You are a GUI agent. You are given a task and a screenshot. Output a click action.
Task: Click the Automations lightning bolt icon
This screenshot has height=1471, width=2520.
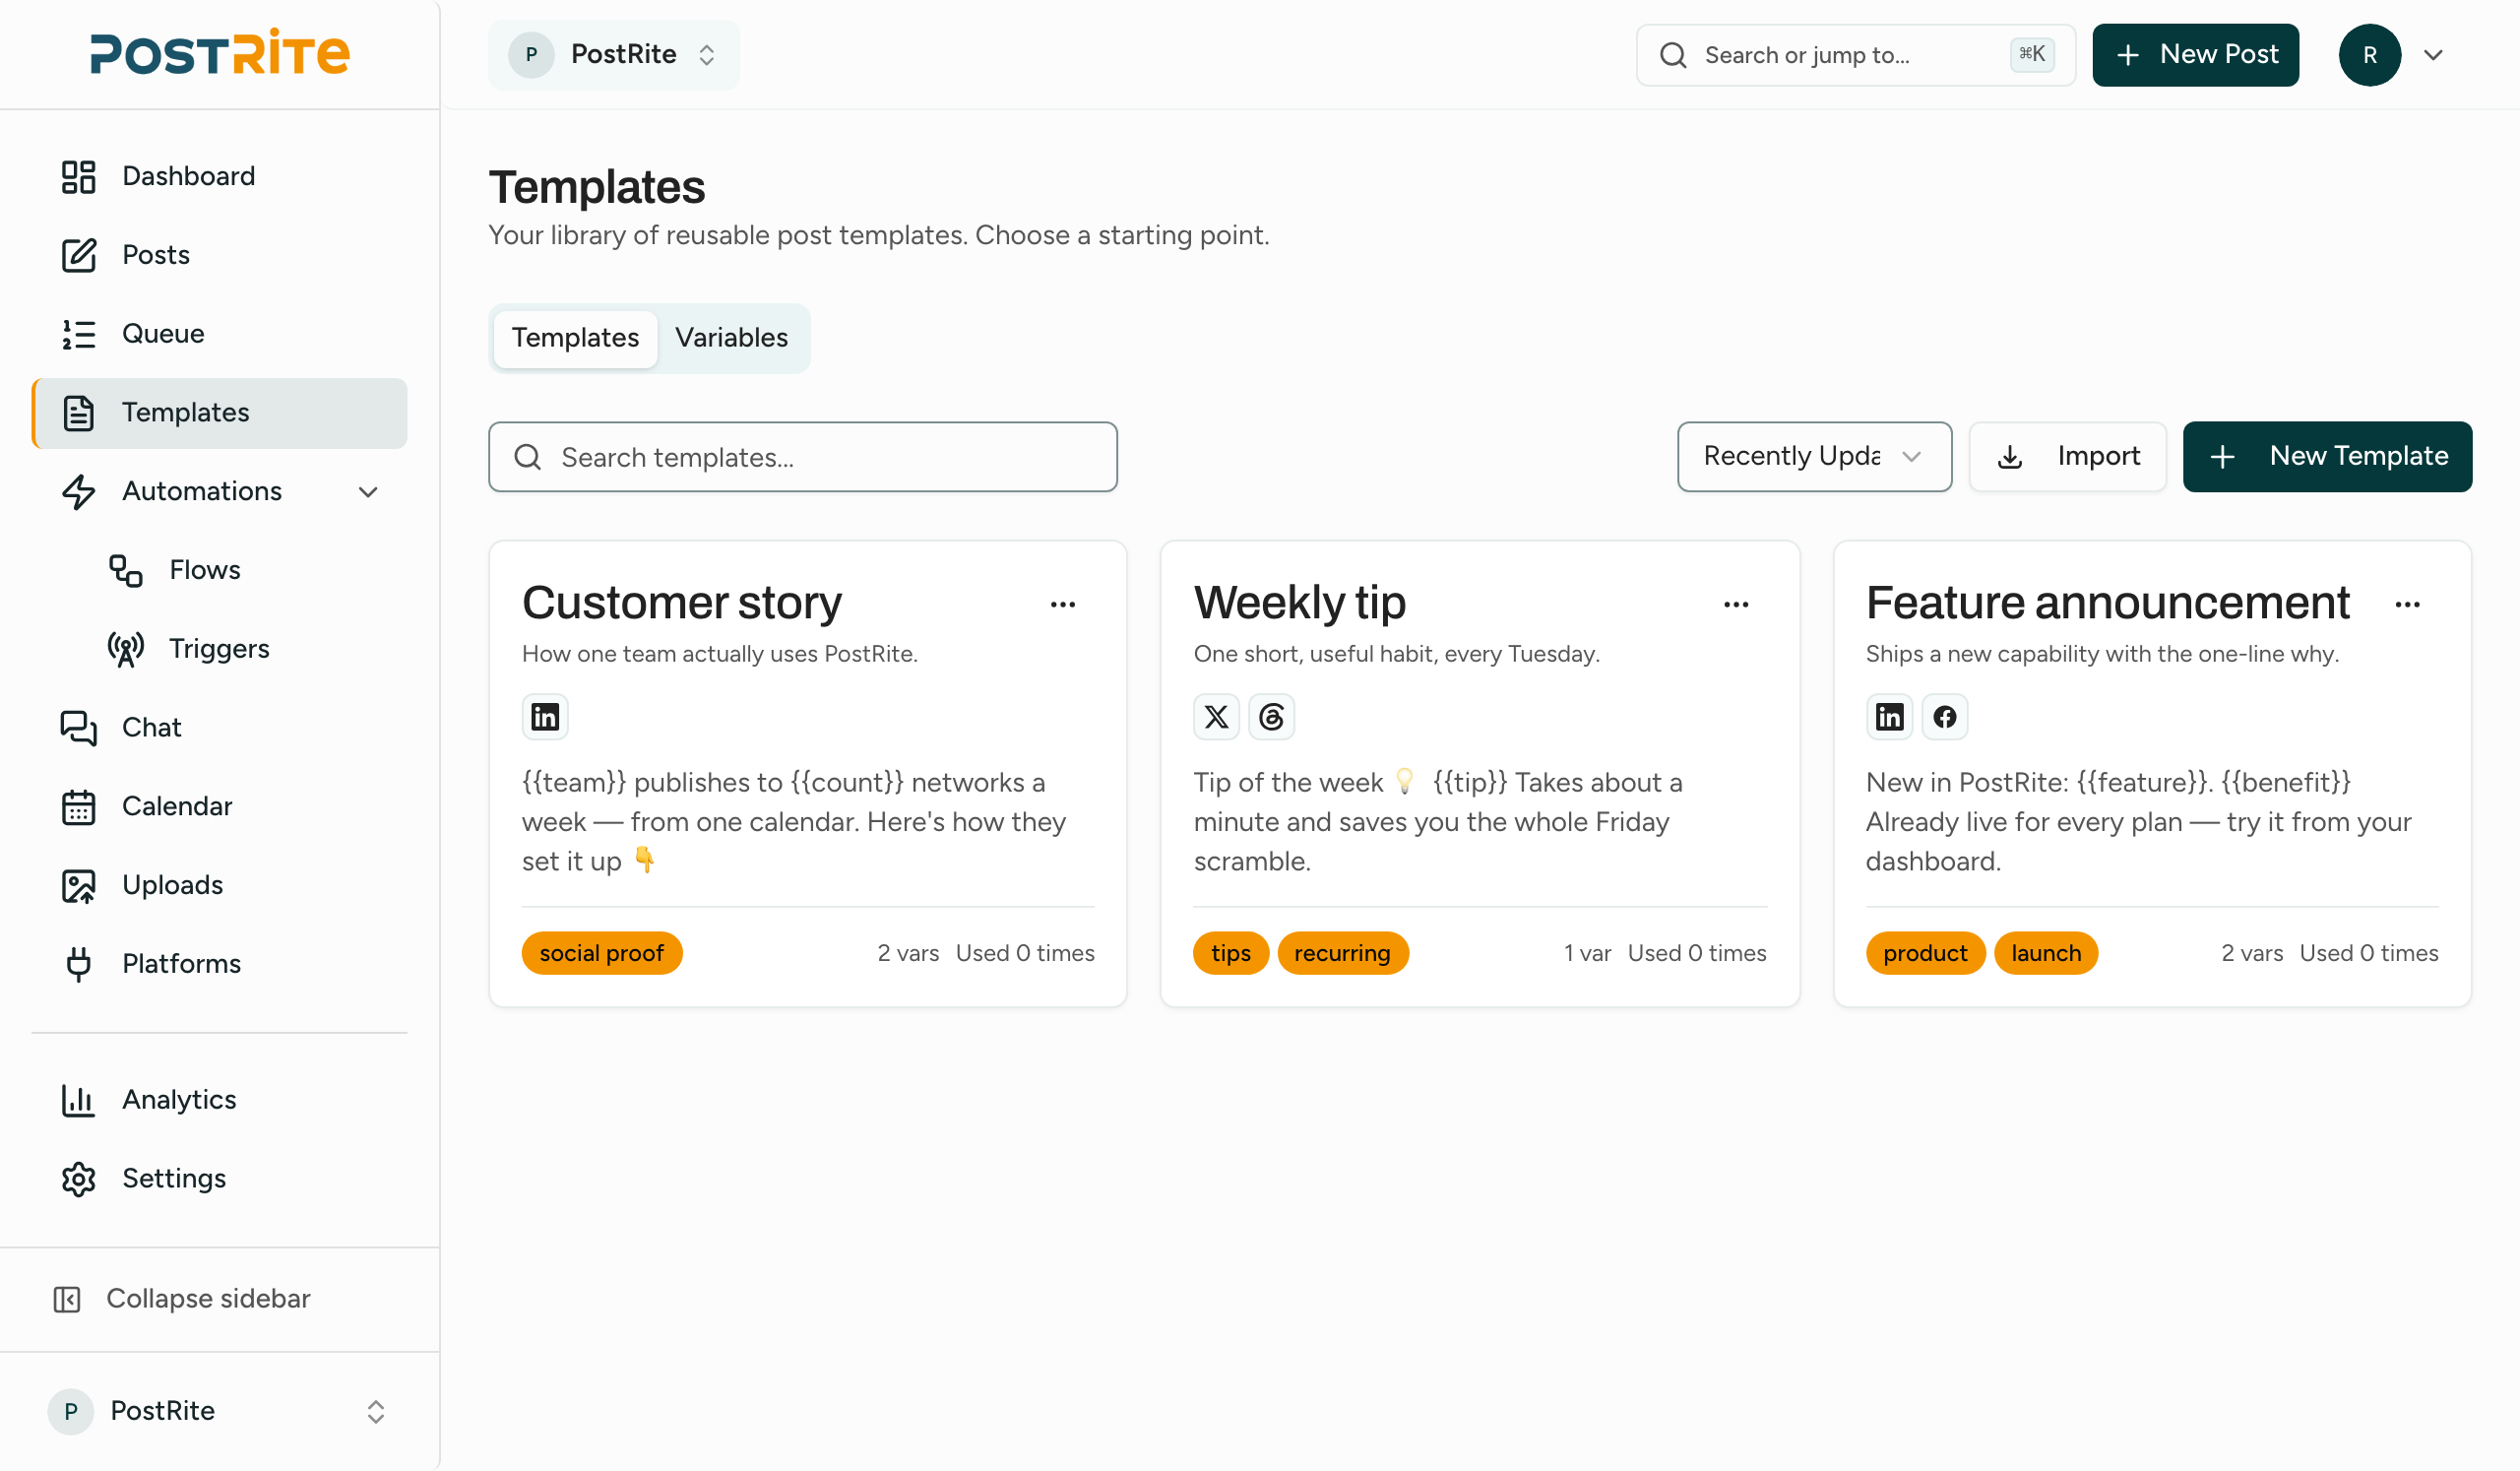point(78,492)
